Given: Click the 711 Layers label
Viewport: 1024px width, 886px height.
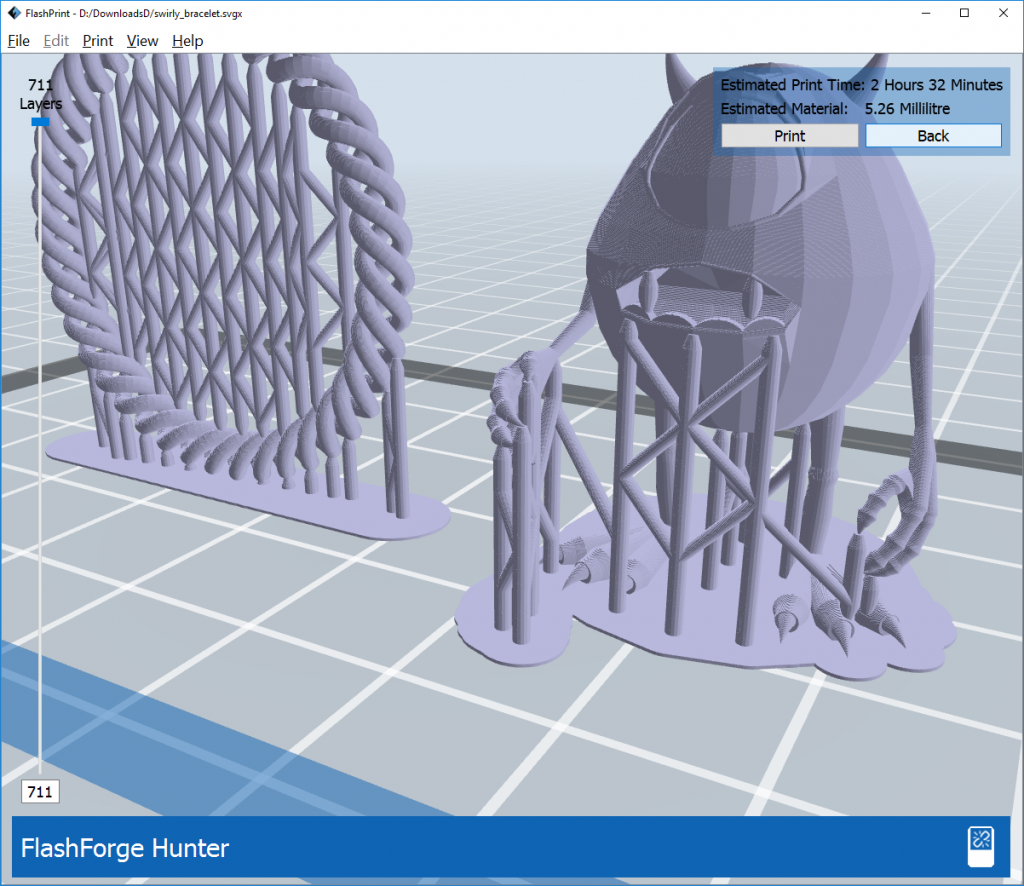Looking at the screenshot, I should (40, 94).
